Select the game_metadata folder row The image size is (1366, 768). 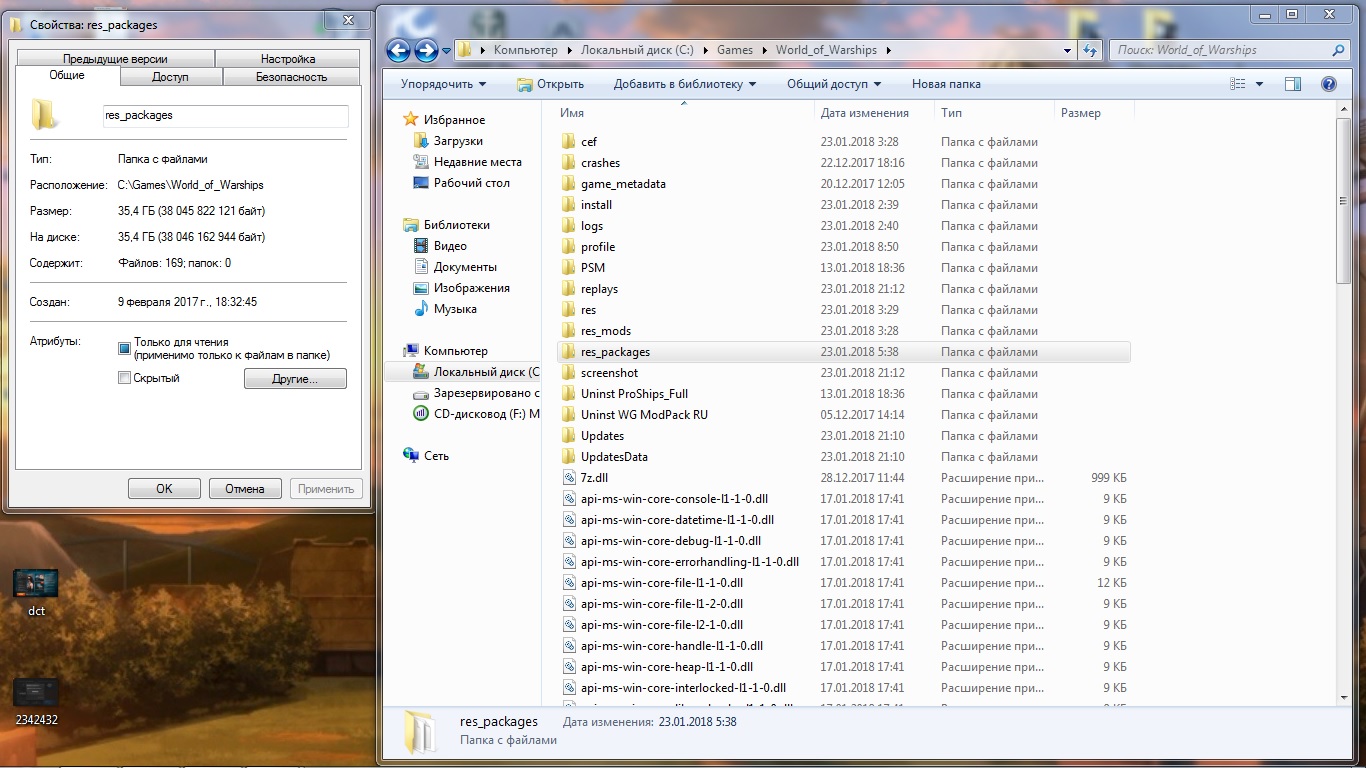point(843,184)
